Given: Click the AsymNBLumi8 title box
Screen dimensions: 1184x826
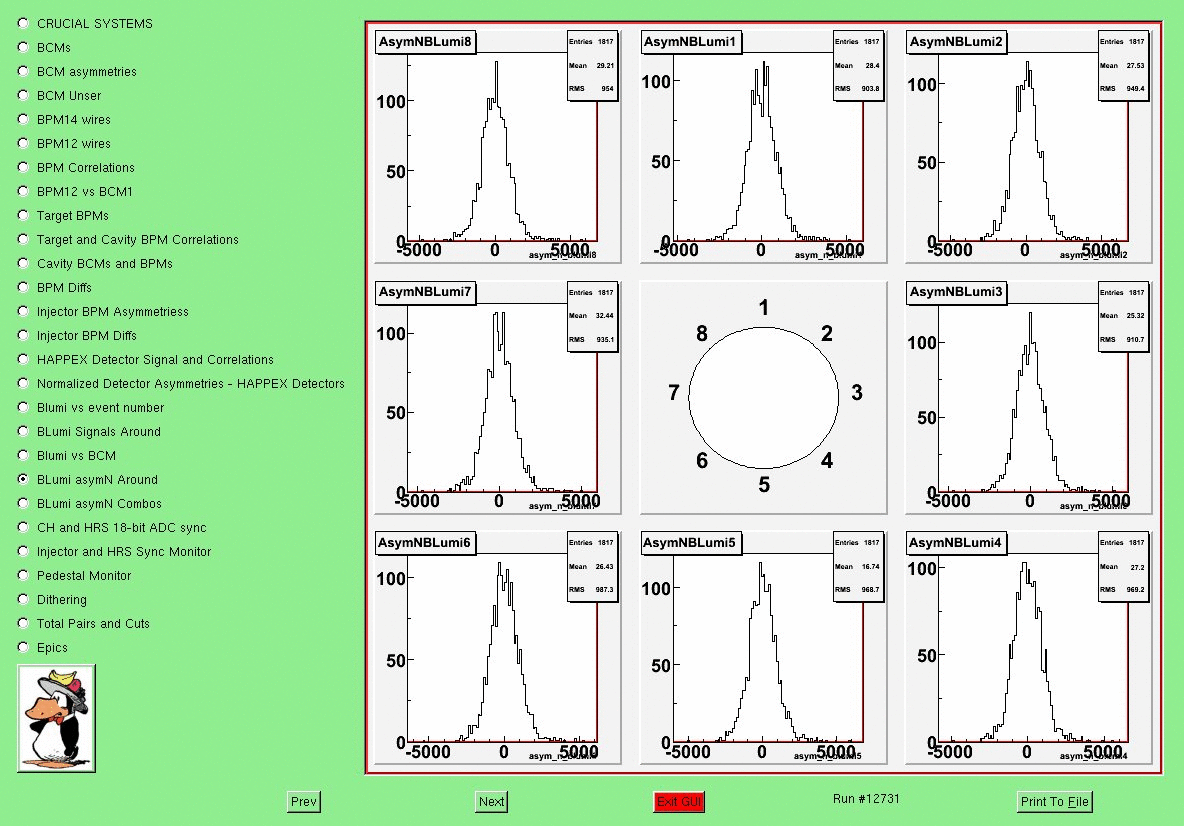Looking at the screenshot, I should click(x=425, y=42).
